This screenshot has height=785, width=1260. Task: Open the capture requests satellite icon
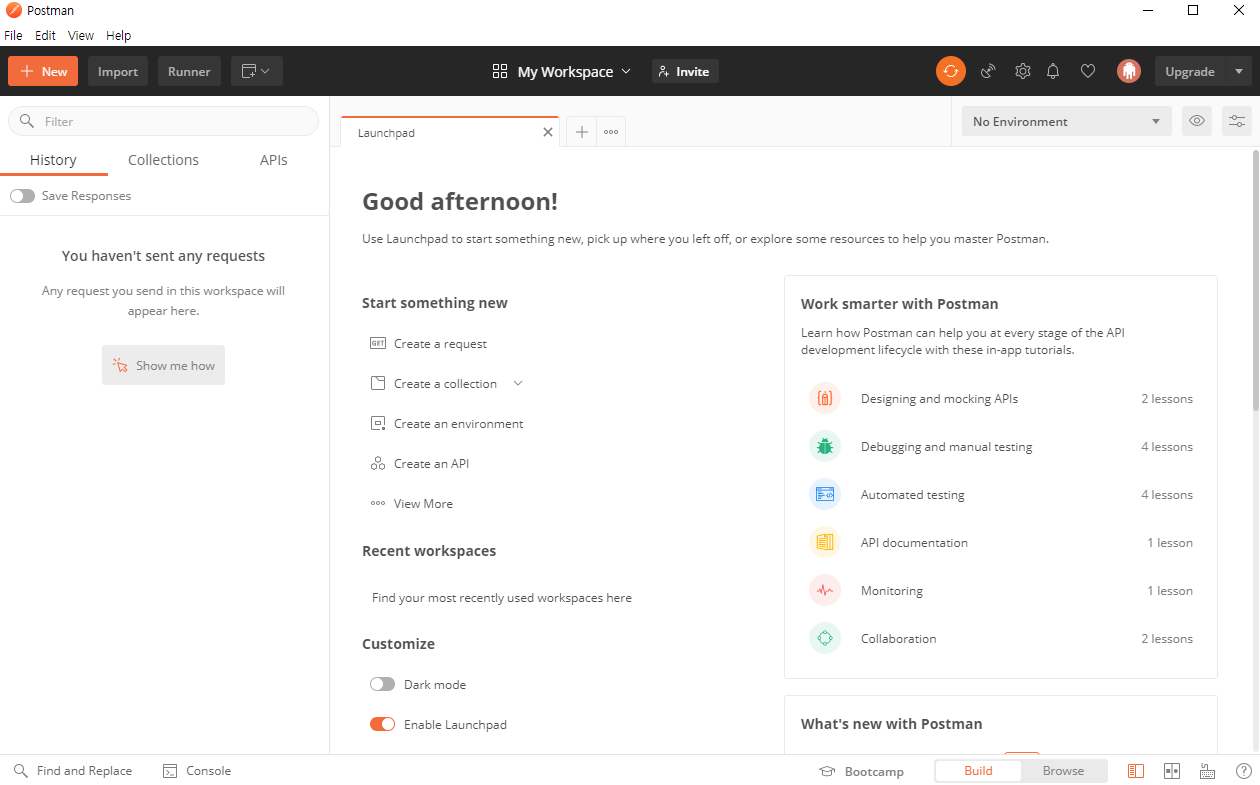[988, 71]
